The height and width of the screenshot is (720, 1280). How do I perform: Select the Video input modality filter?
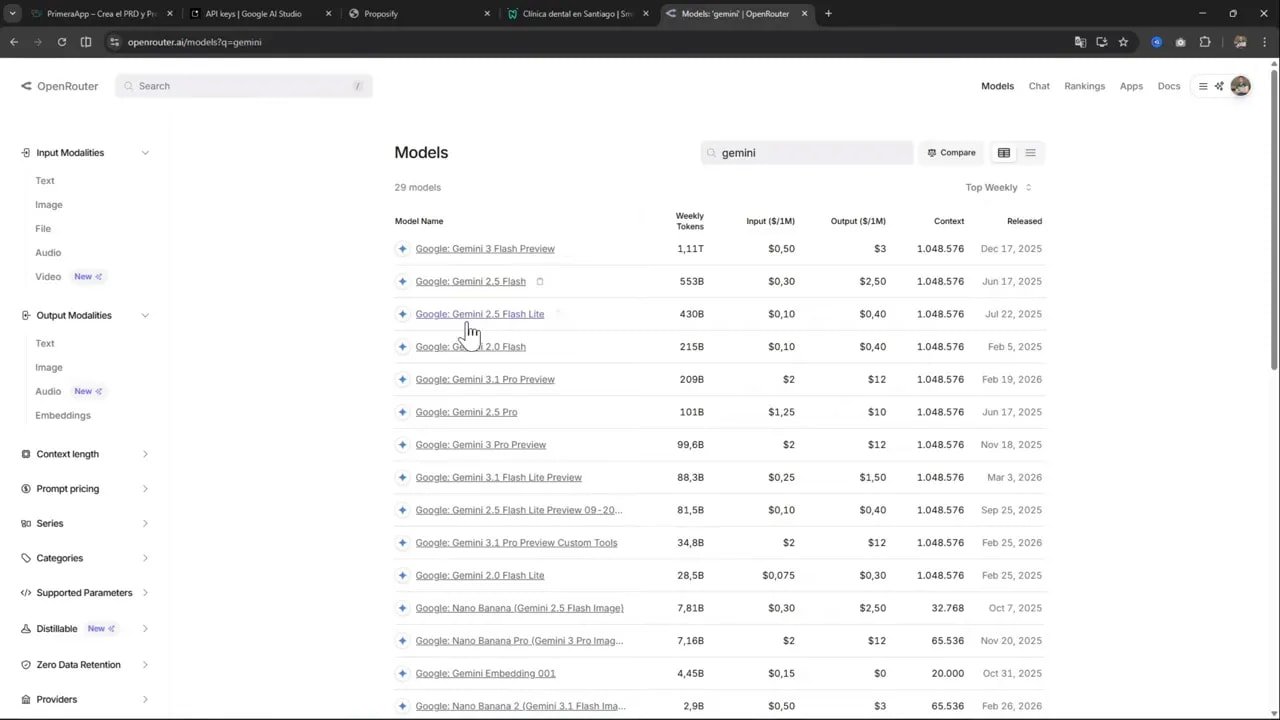coord(47,276)
